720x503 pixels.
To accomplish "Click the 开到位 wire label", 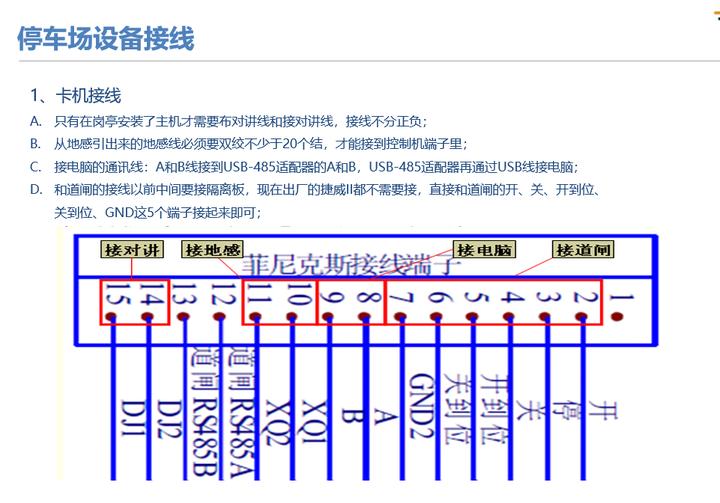I will pyautogui.click(x=494, y=409).
